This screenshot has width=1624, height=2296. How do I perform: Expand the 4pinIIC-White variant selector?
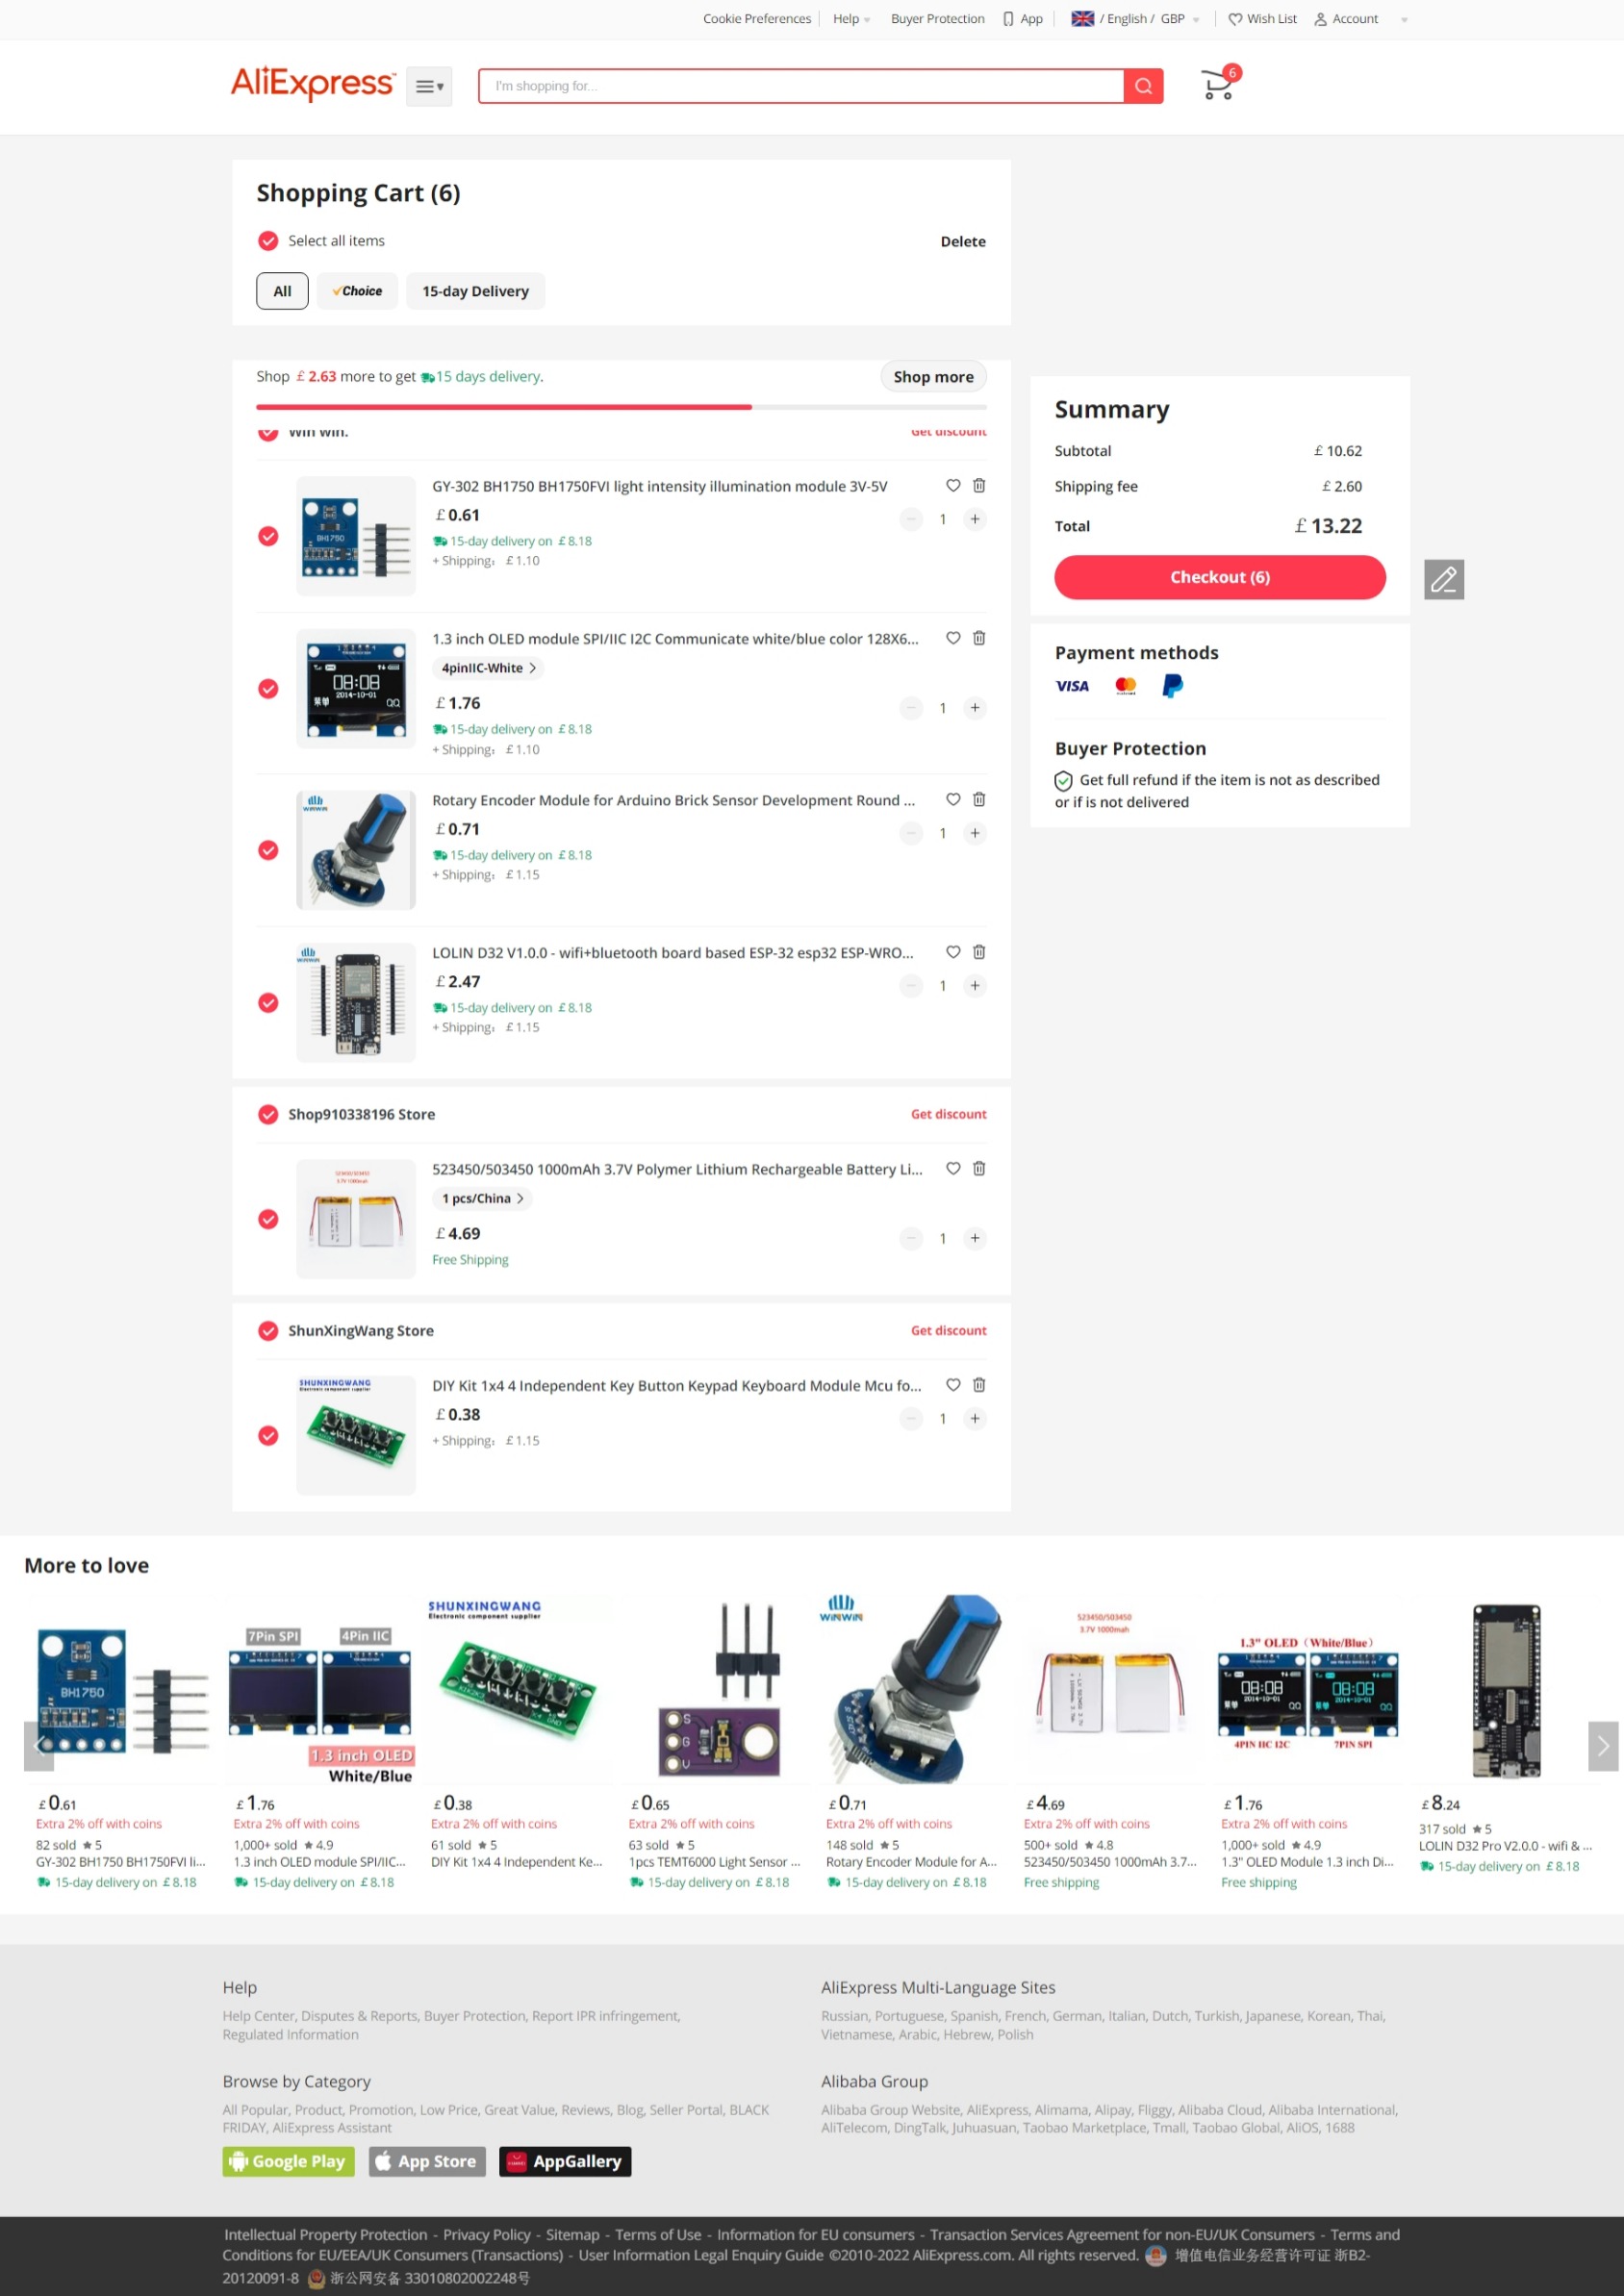pos(488,668)
